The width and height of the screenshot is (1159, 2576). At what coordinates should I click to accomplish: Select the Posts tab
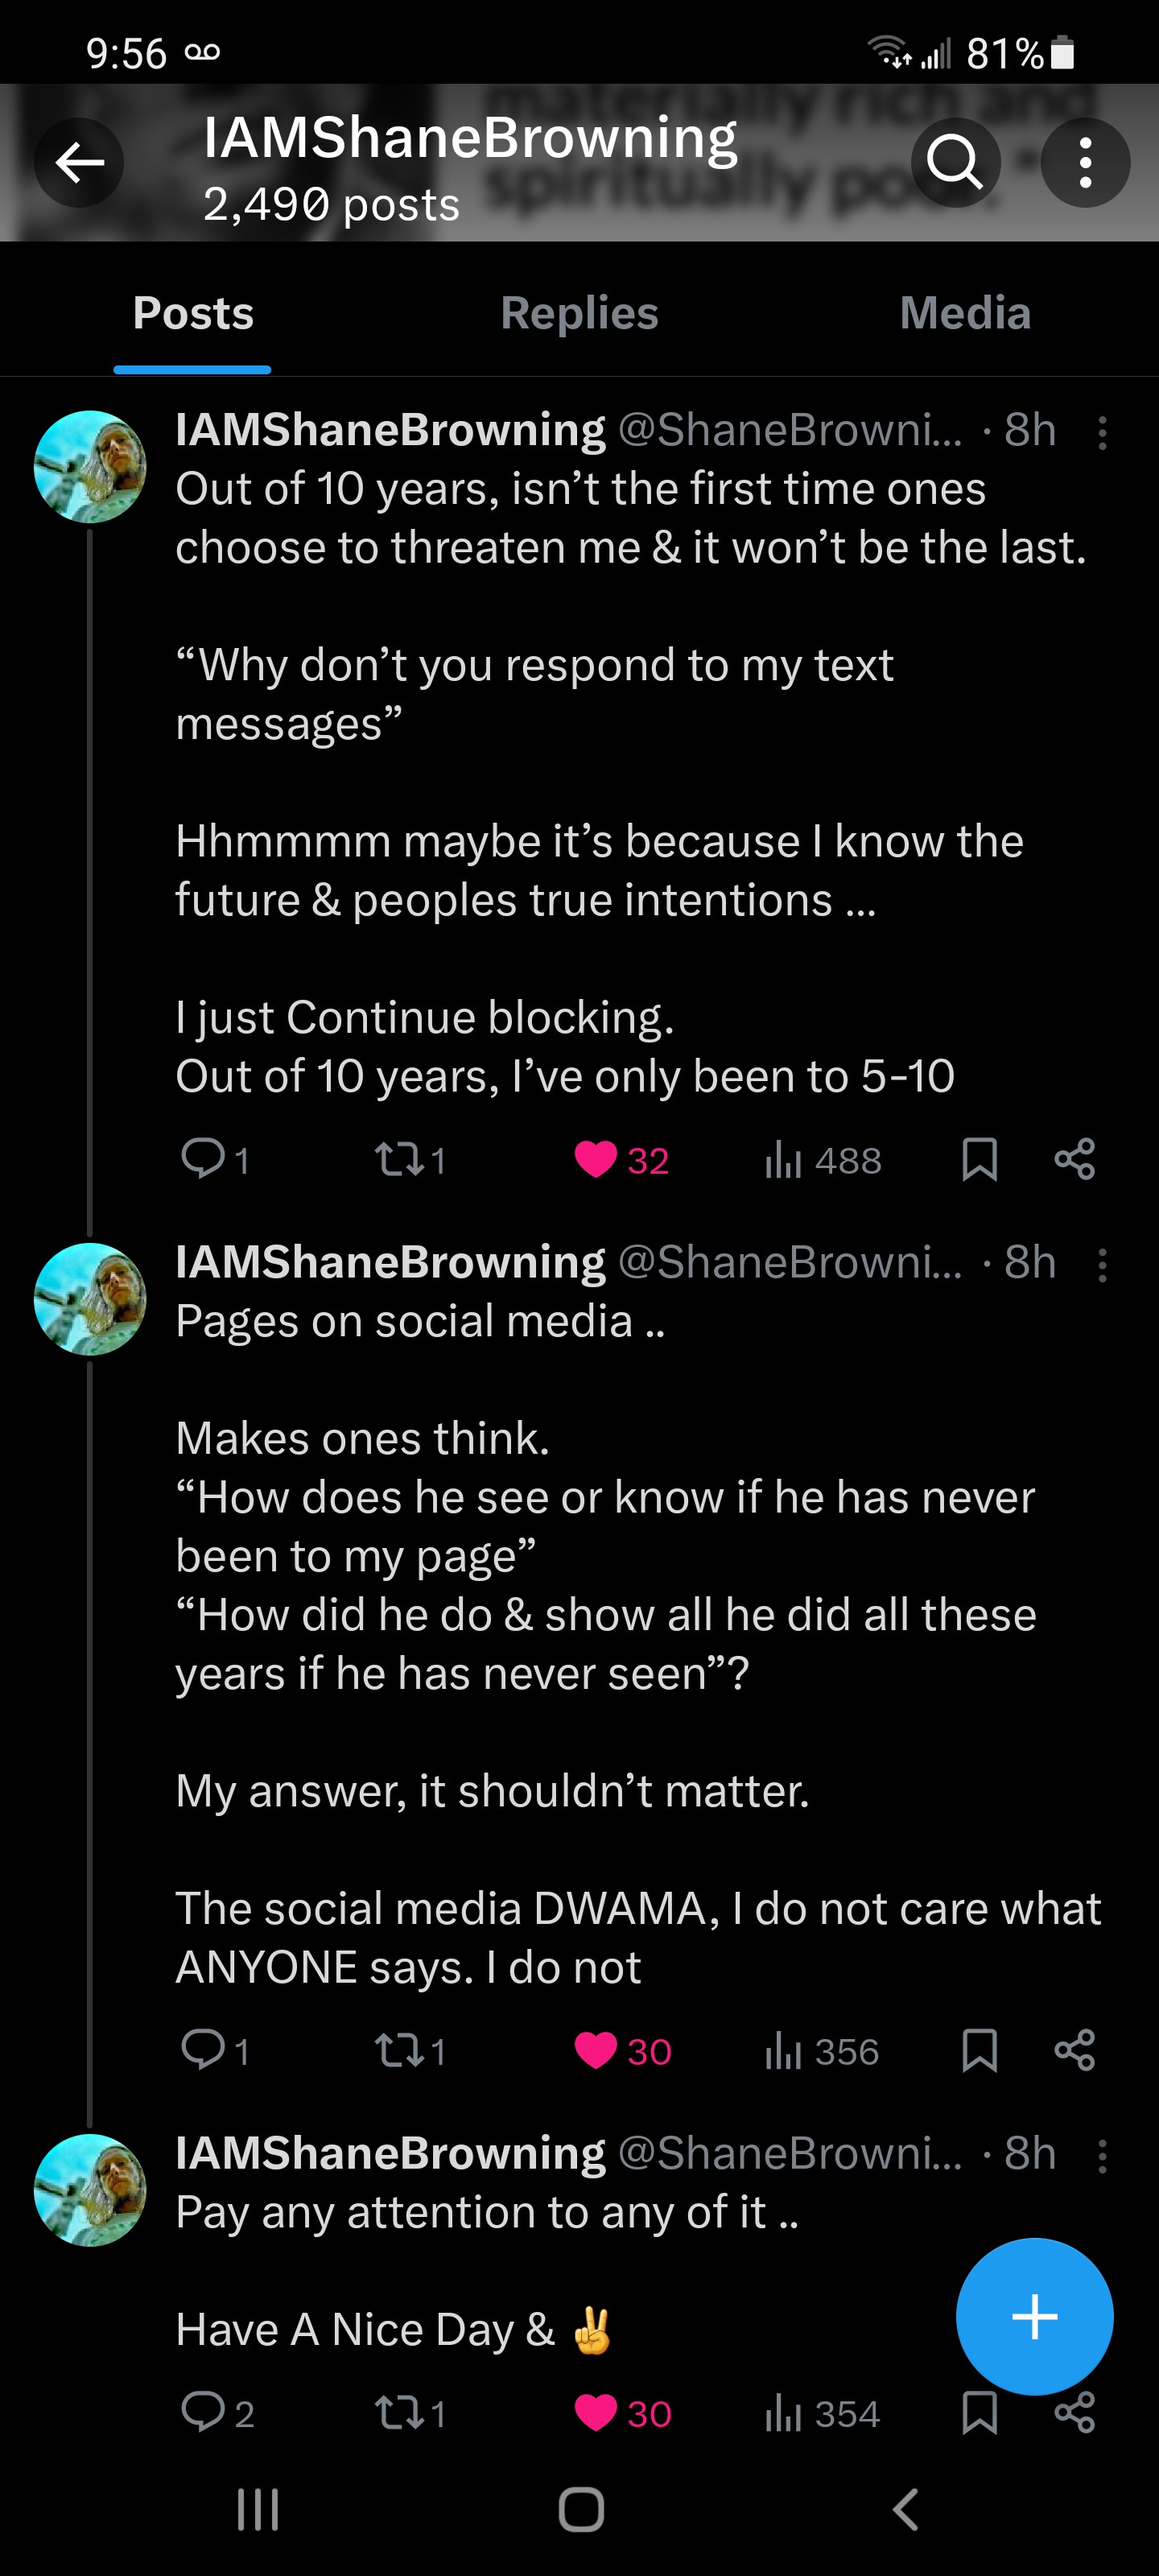click(193, 313)
